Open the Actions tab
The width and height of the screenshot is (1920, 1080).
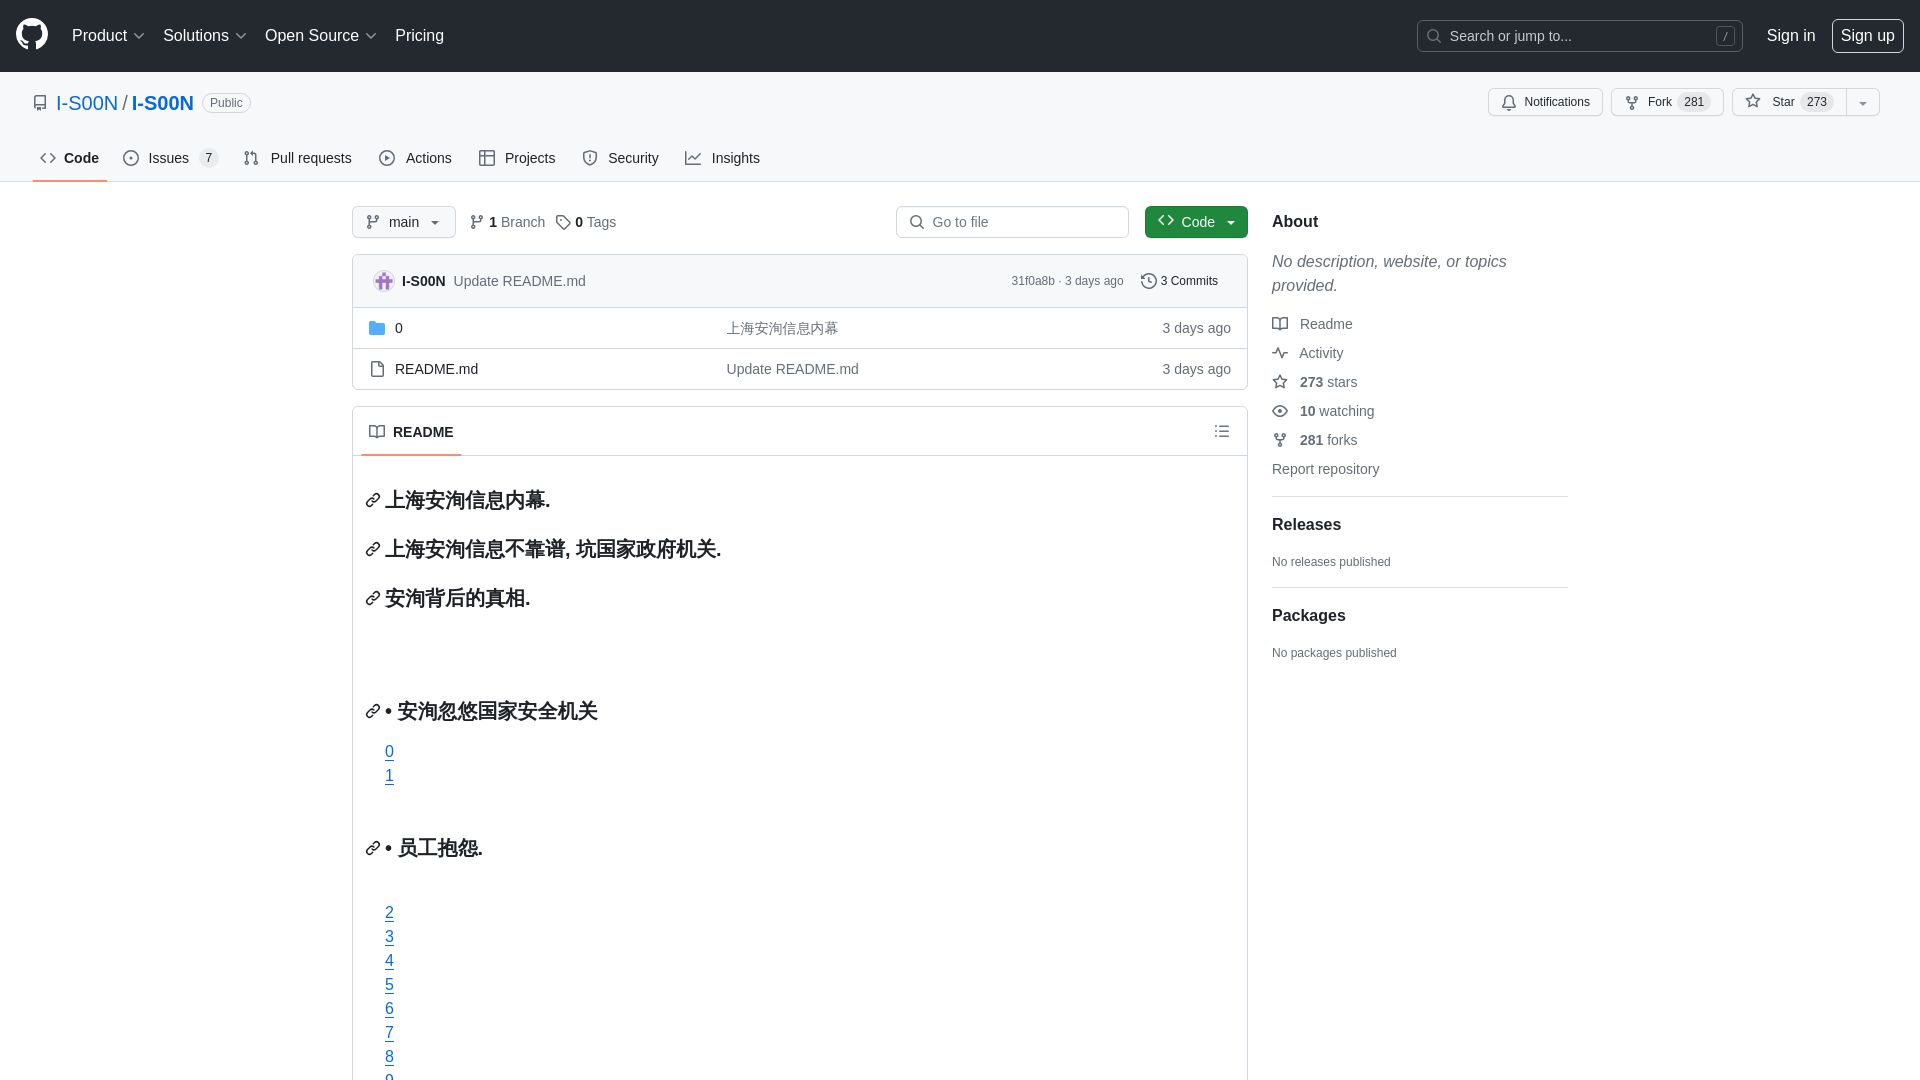pos(415,158)
